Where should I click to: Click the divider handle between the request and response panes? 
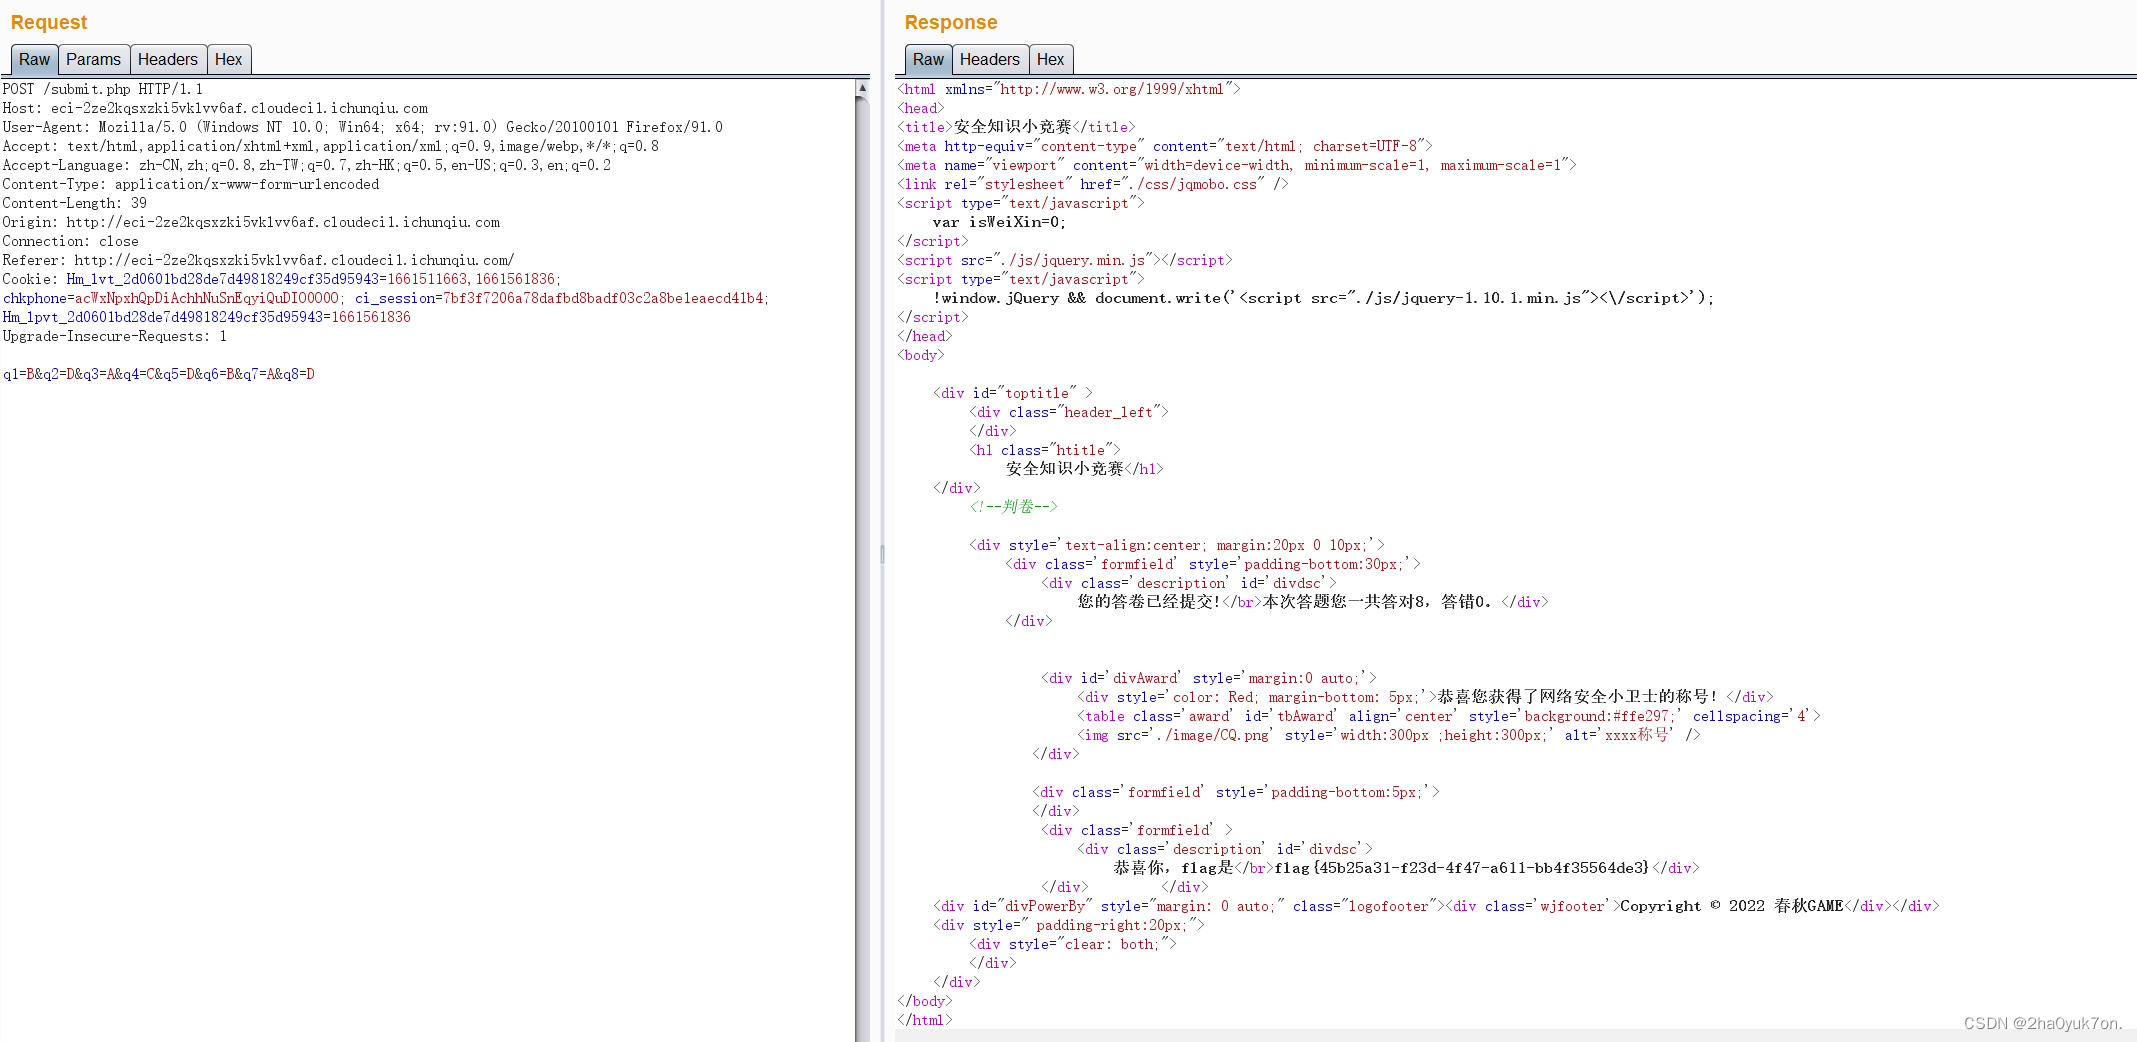(x=882, y=553)
